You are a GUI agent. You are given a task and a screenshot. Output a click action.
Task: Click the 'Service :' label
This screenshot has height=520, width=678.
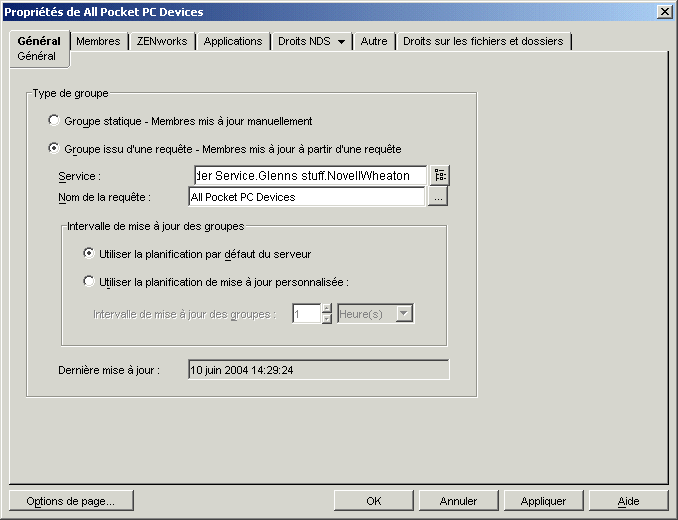(x=80, y=176)
